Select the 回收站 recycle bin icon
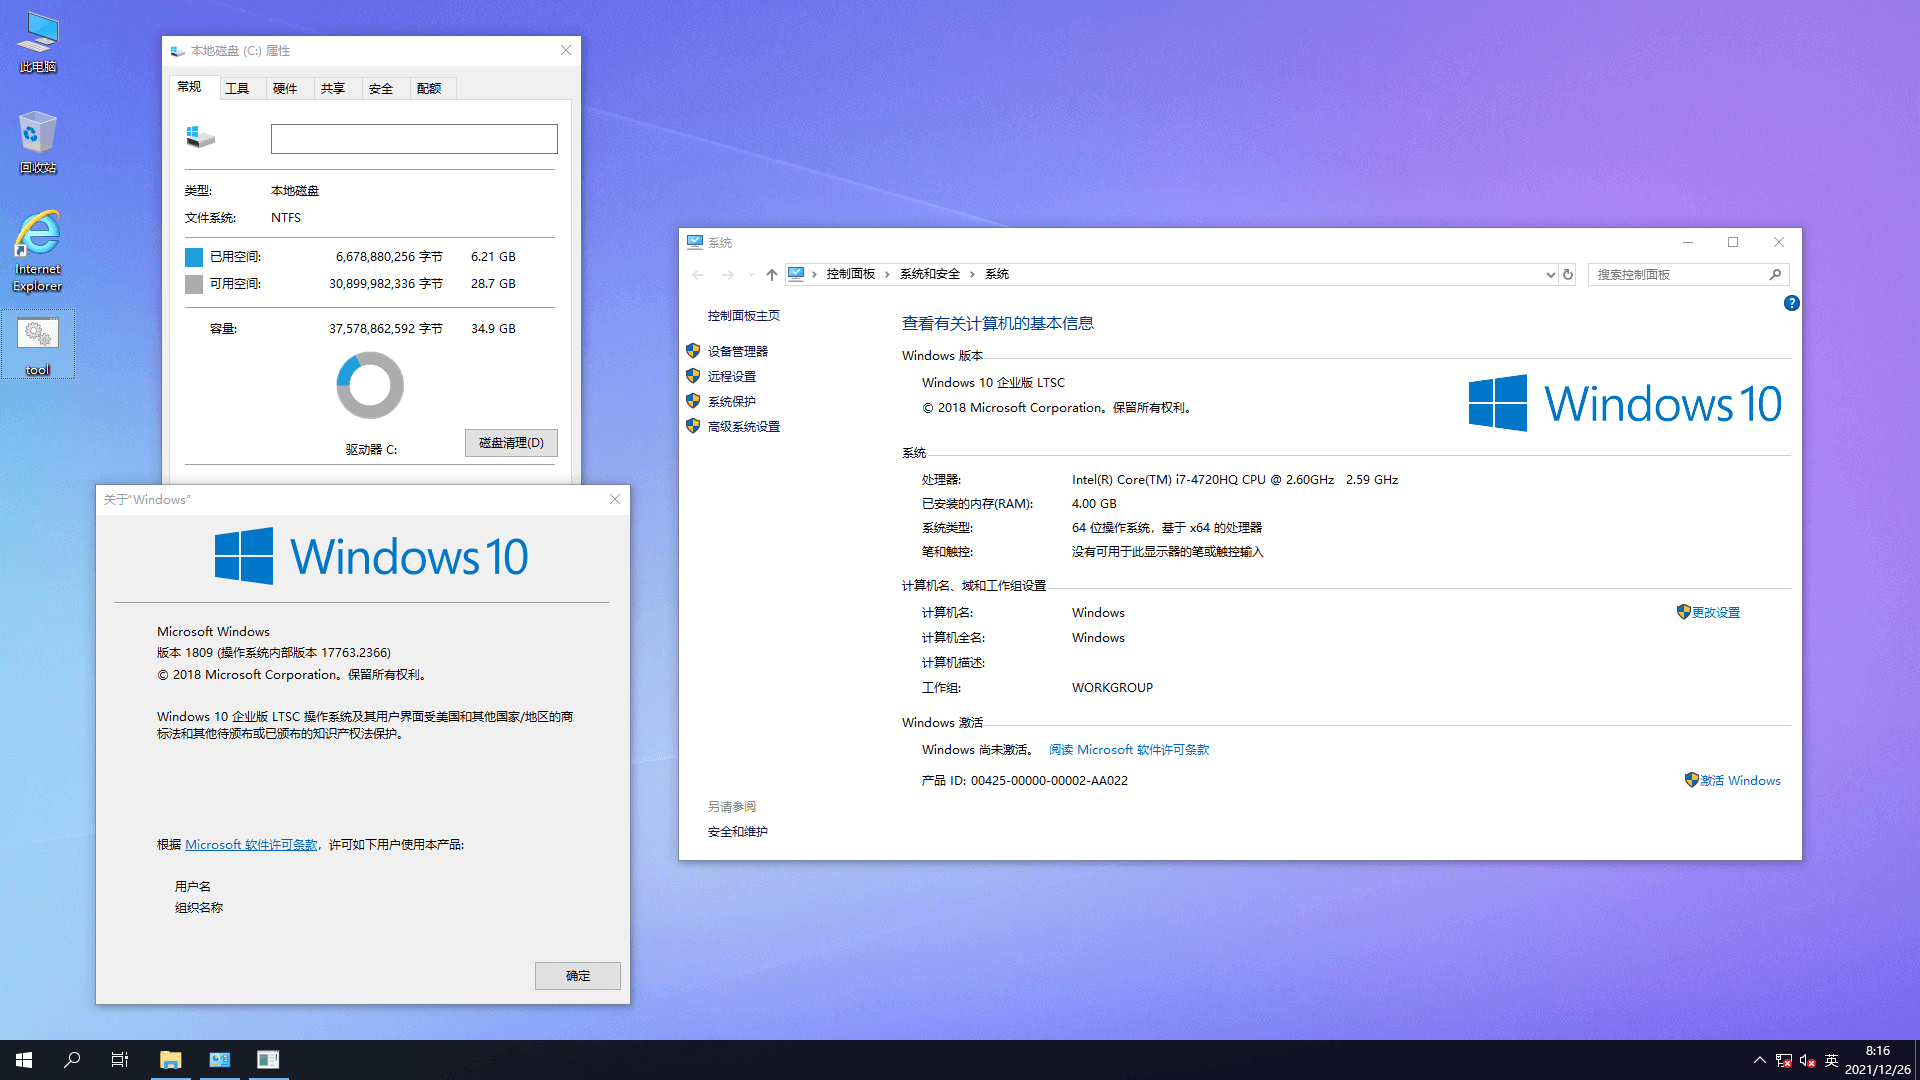Viewport: 1920px width, 1080px height. pos(38,142)
